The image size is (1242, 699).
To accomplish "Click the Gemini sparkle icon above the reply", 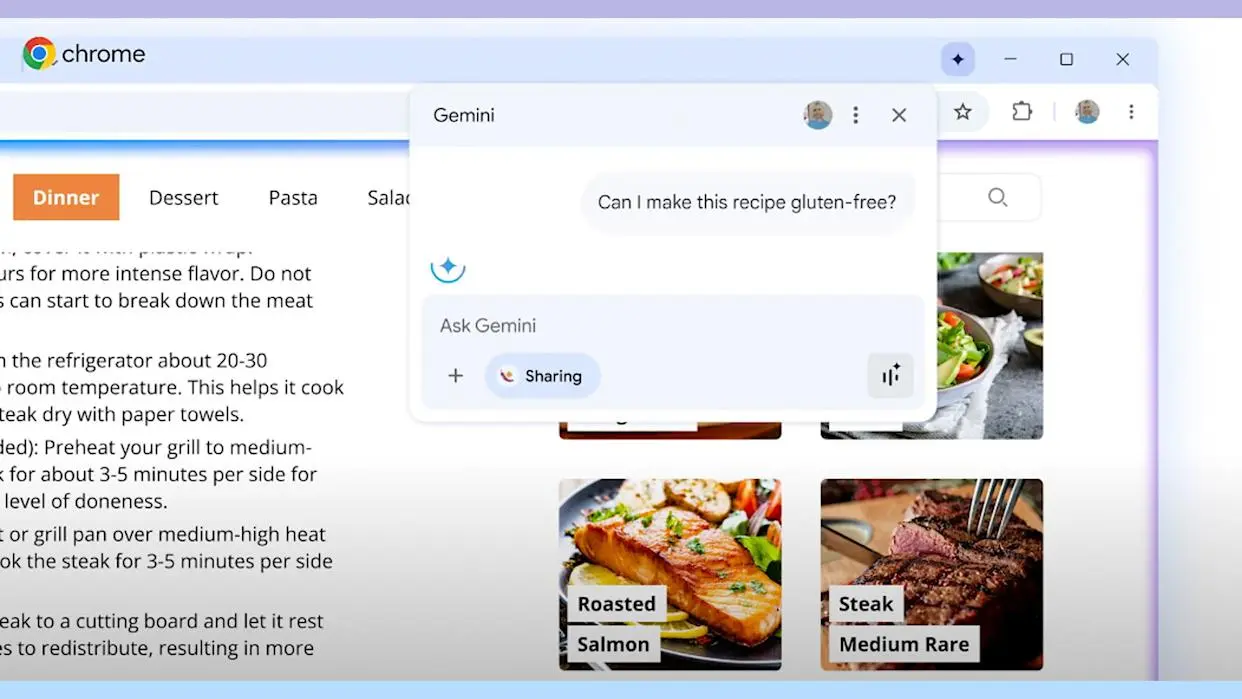I will (448, 267).
